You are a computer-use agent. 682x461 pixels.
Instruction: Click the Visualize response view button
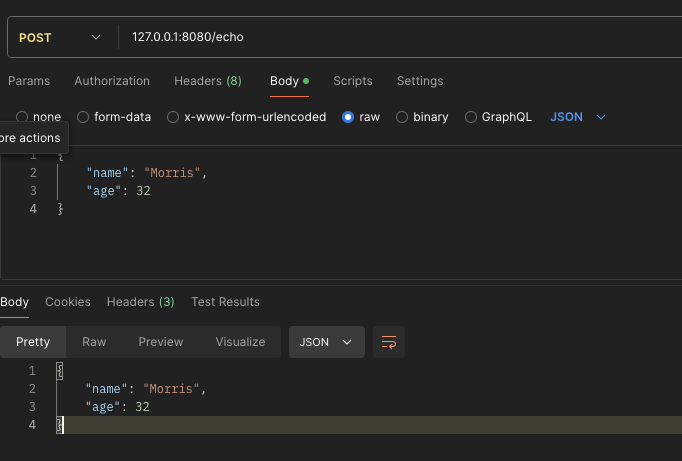click(240, 342)
